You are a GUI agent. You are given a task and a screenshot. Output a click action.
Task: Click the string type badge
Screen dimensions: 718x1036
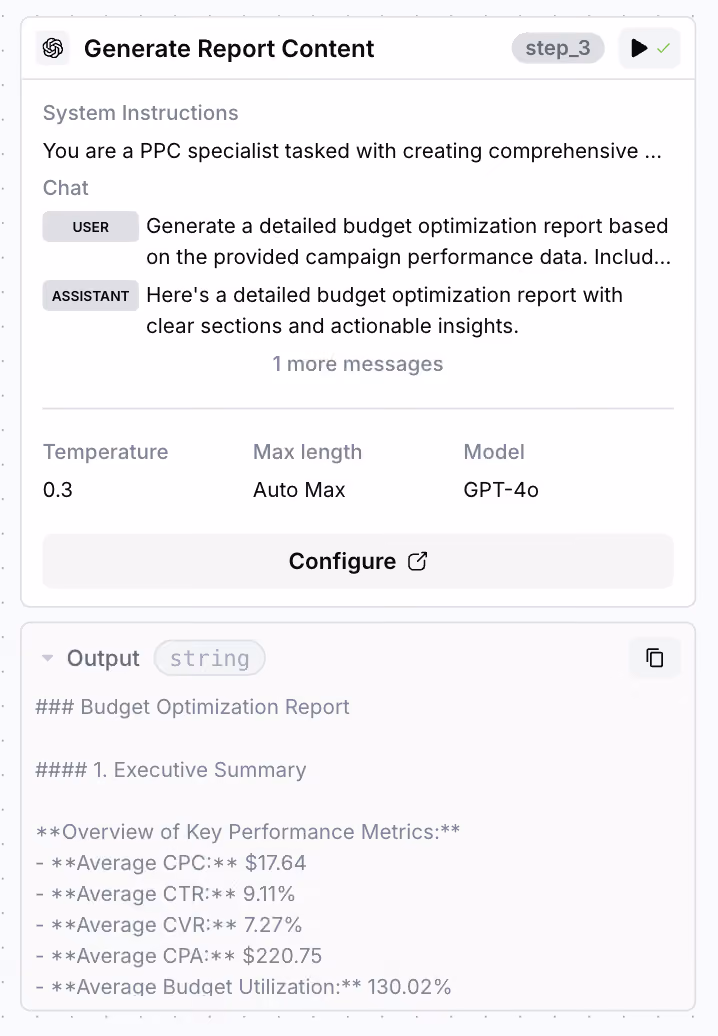pyautogui.click(x=209, y=658)
